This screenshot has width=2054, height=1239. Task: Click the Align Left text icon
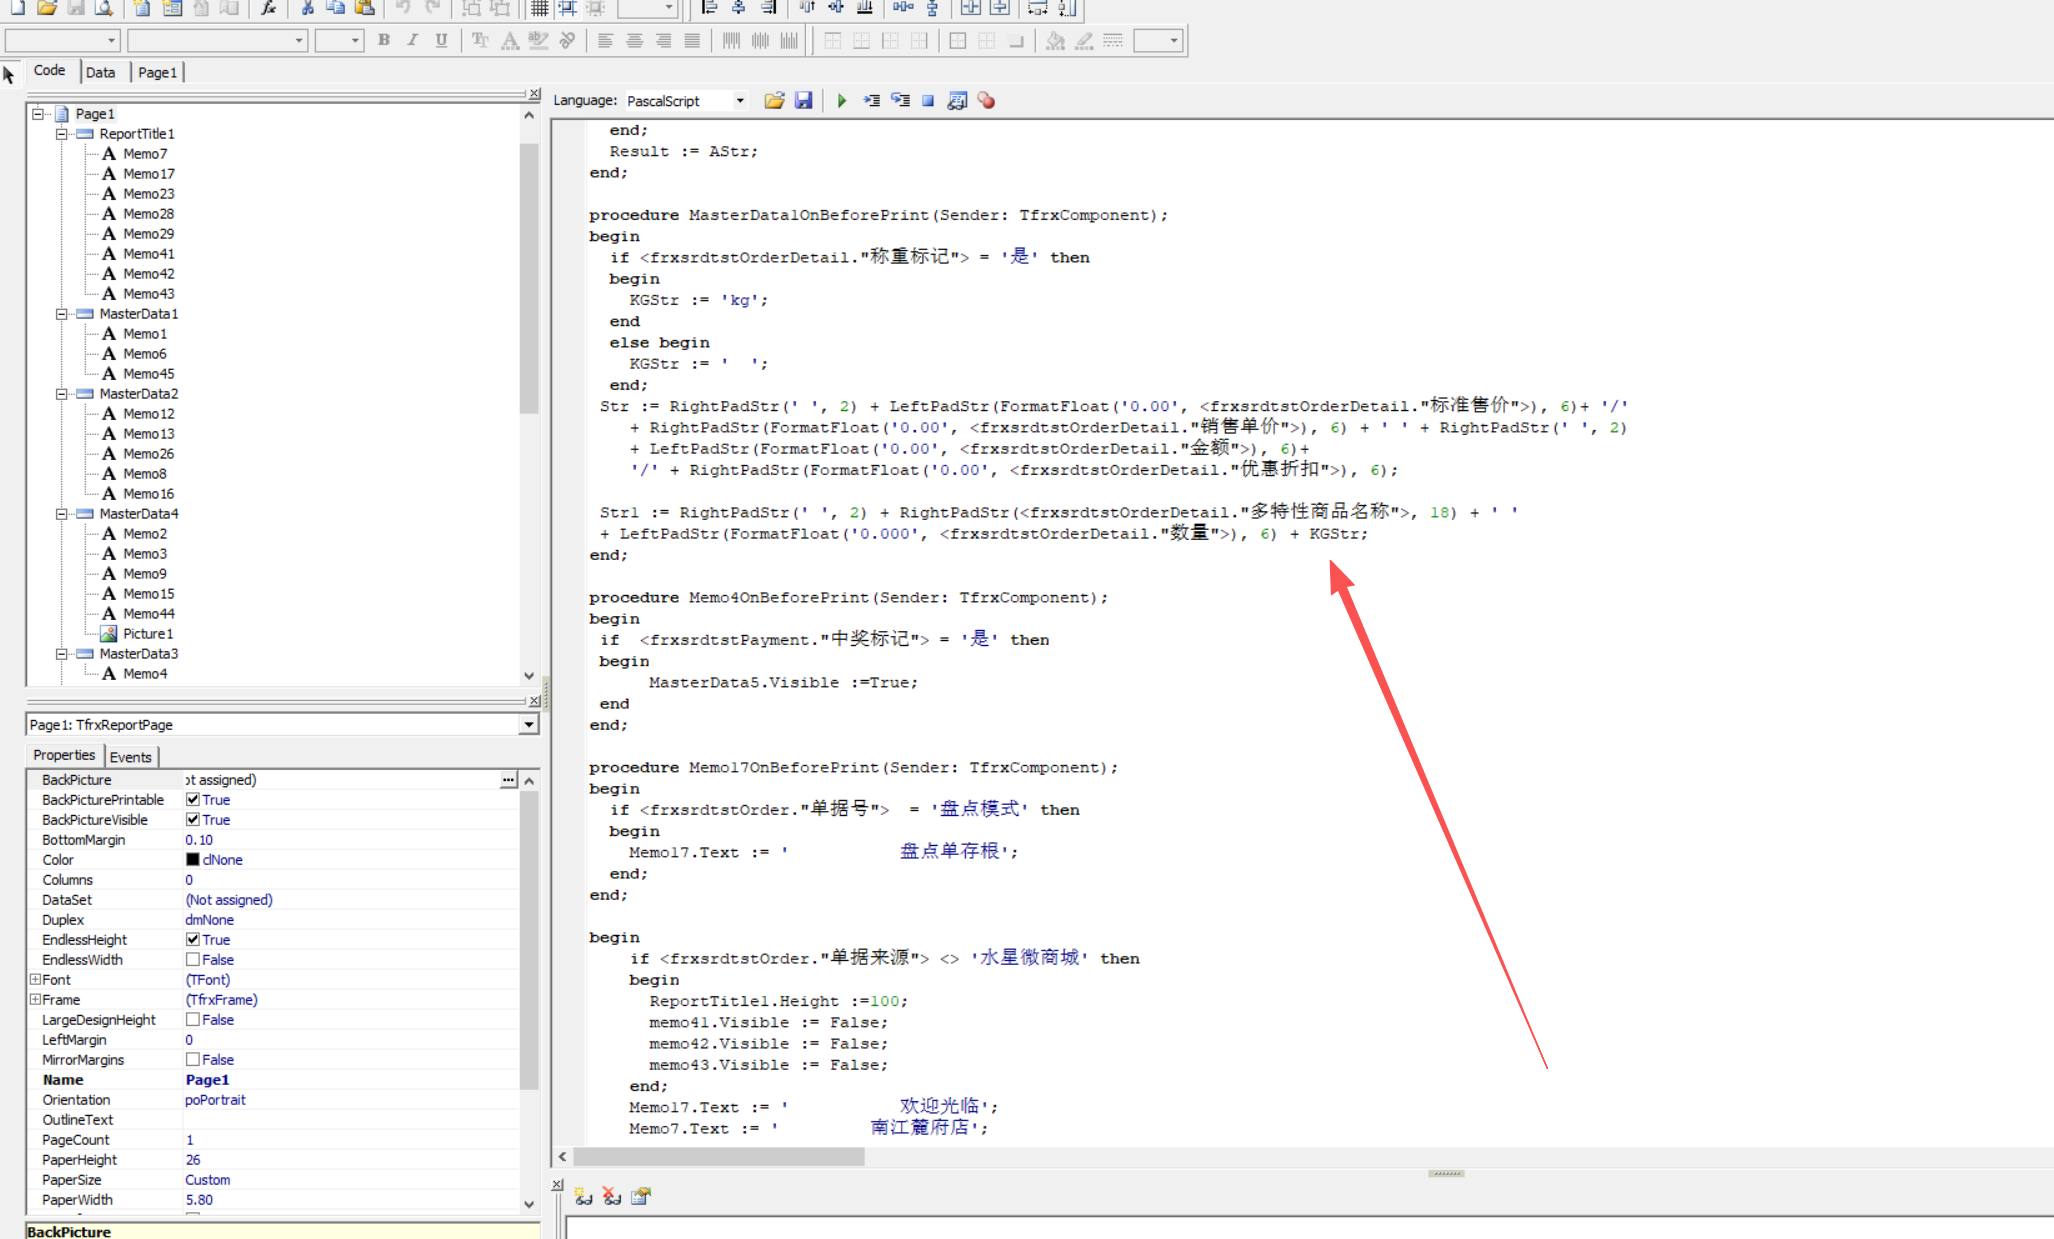coord(605,41)
